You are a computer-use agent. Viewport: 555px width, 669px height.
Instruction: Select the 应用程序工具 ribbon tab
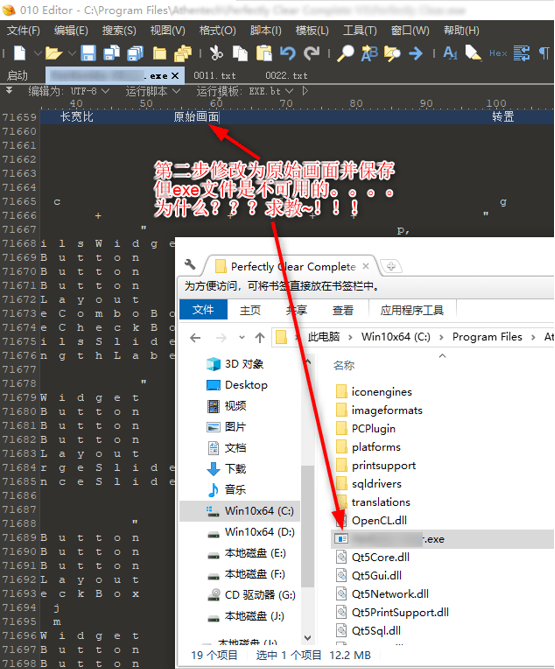click(x=412, y=310)
